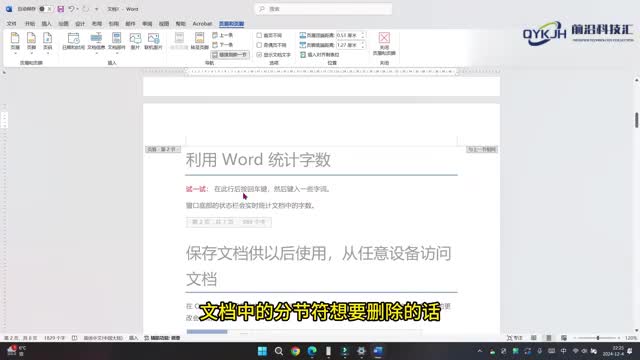Screen dimensions: 640x360
Task: Click the vertical scrollbar thumb
Action: [x=636, y=120]
